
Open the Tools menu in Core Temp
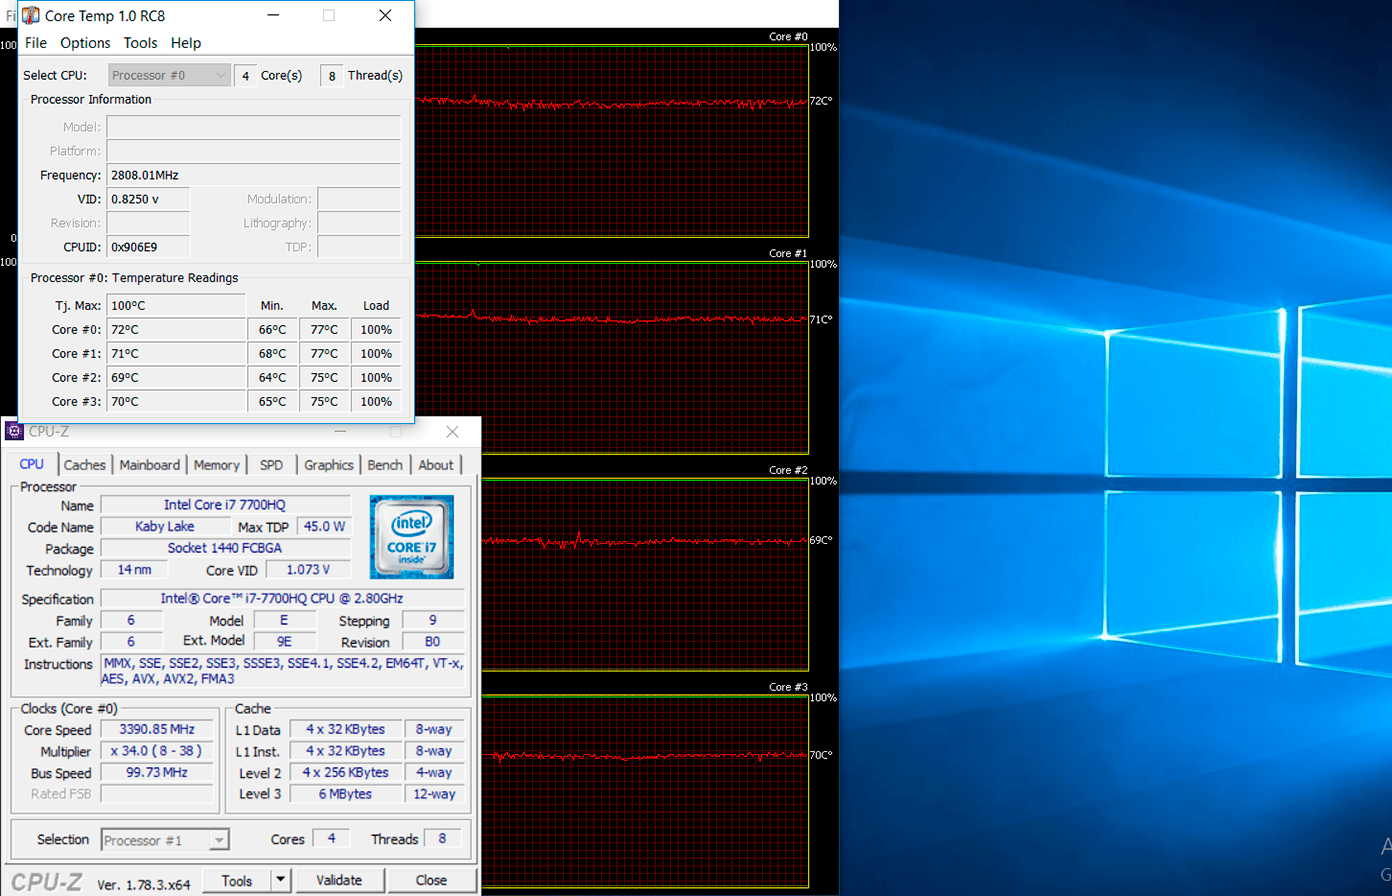point(141,43)
